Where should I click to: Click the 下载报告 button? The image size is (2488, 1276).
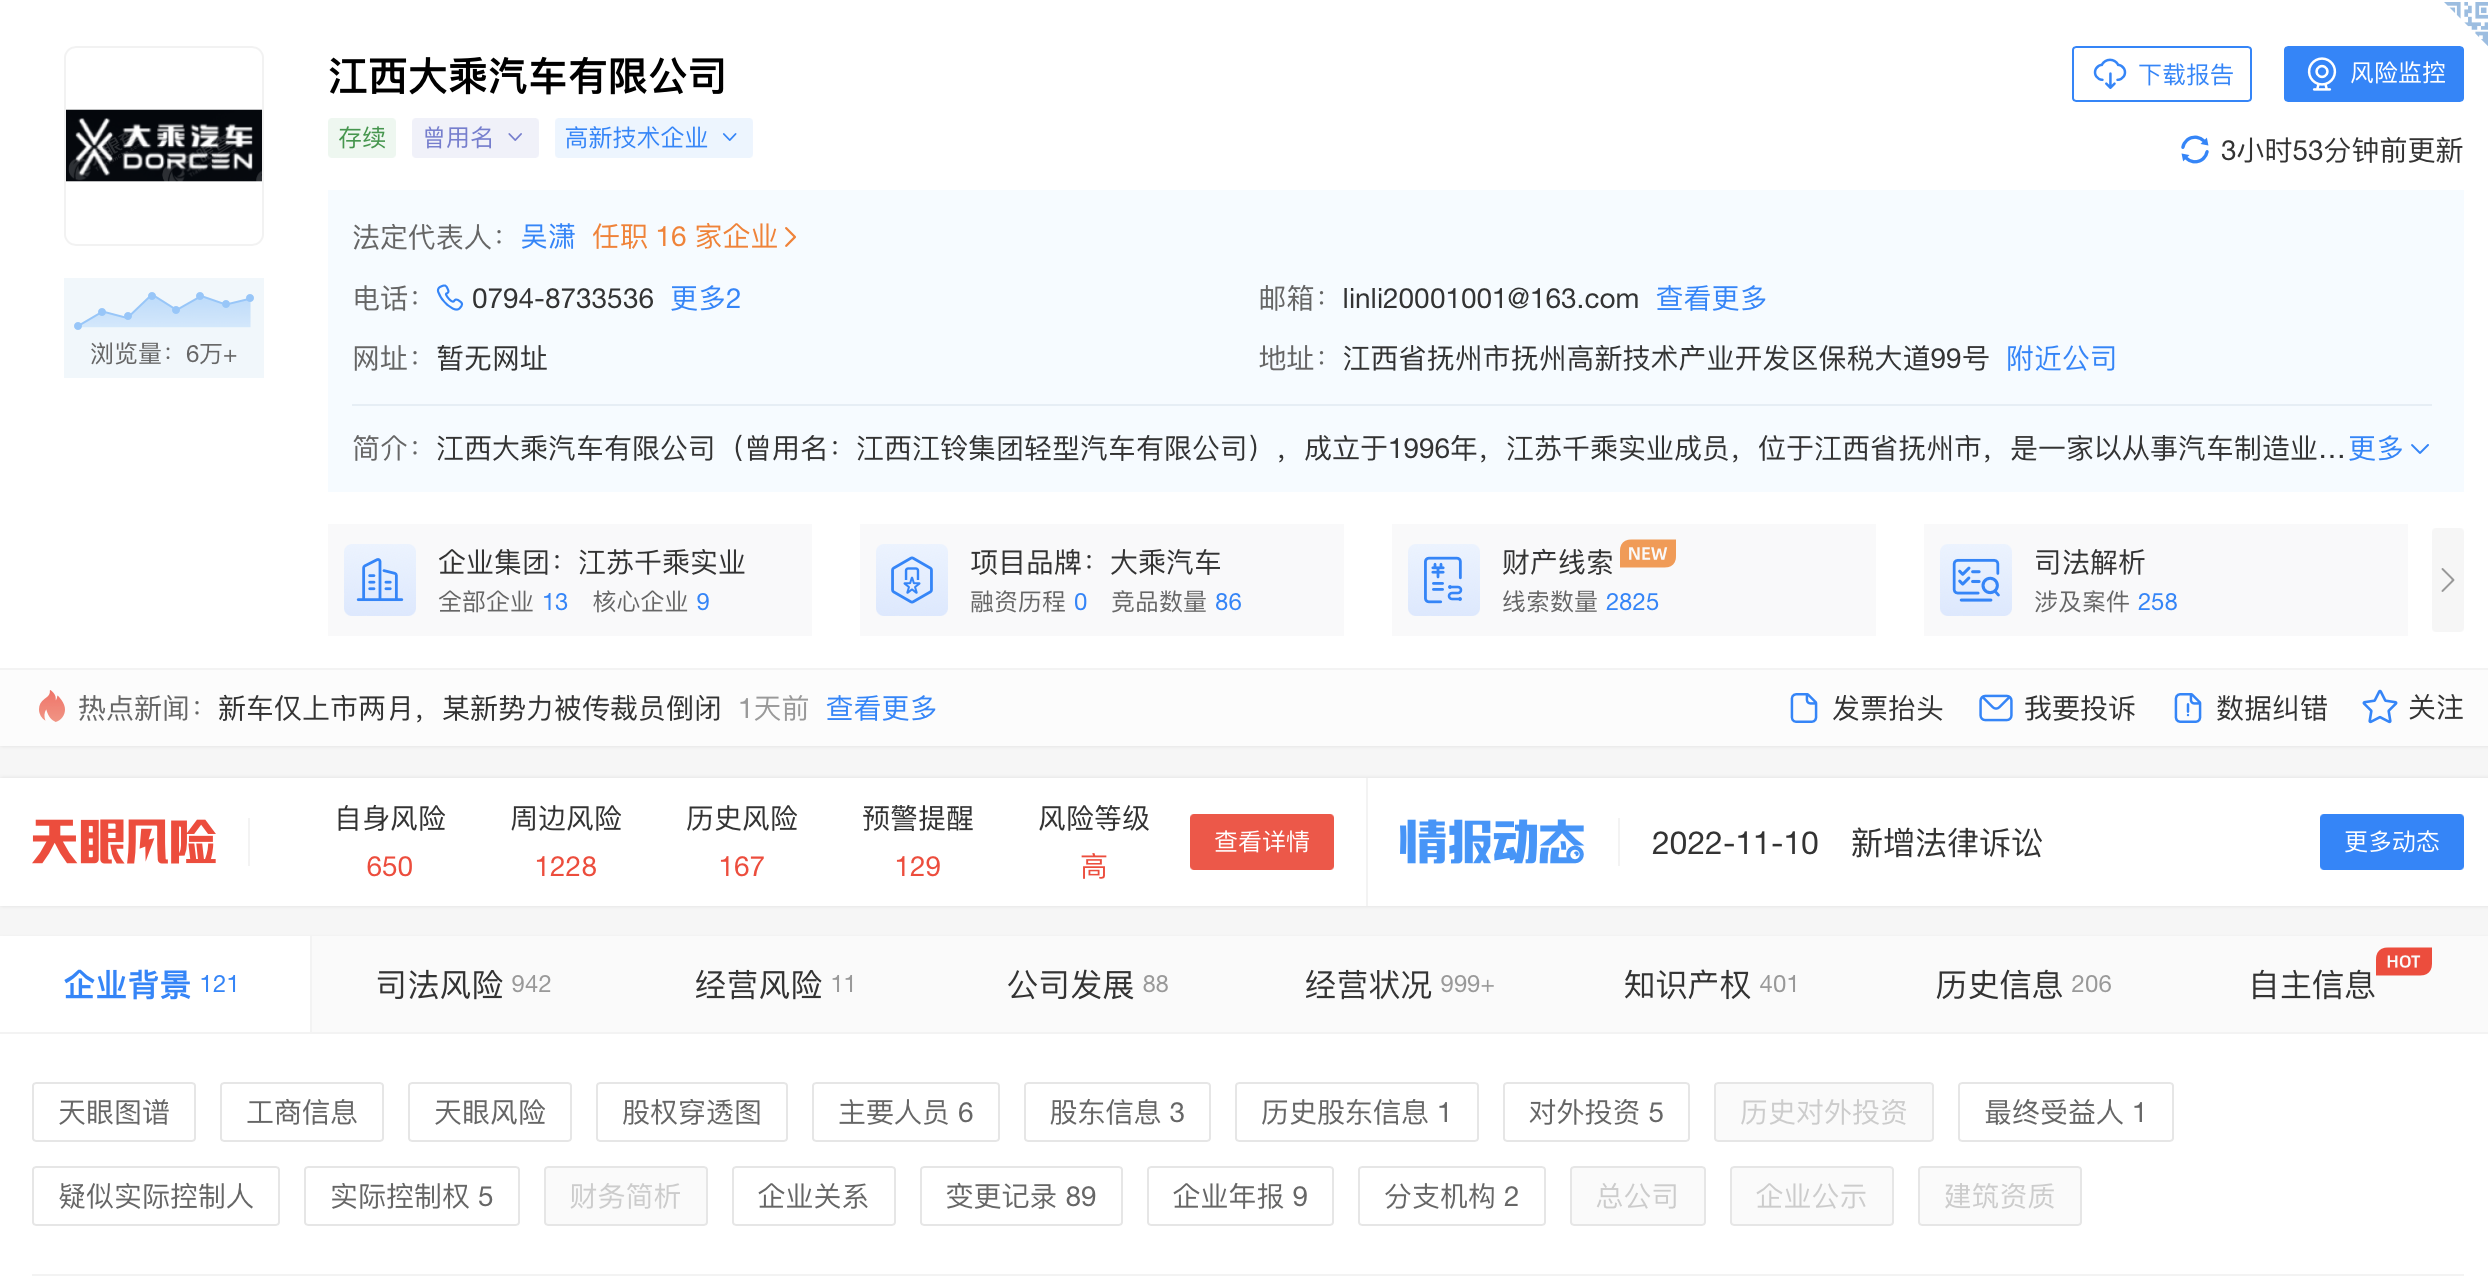[x=2161, y=74]
